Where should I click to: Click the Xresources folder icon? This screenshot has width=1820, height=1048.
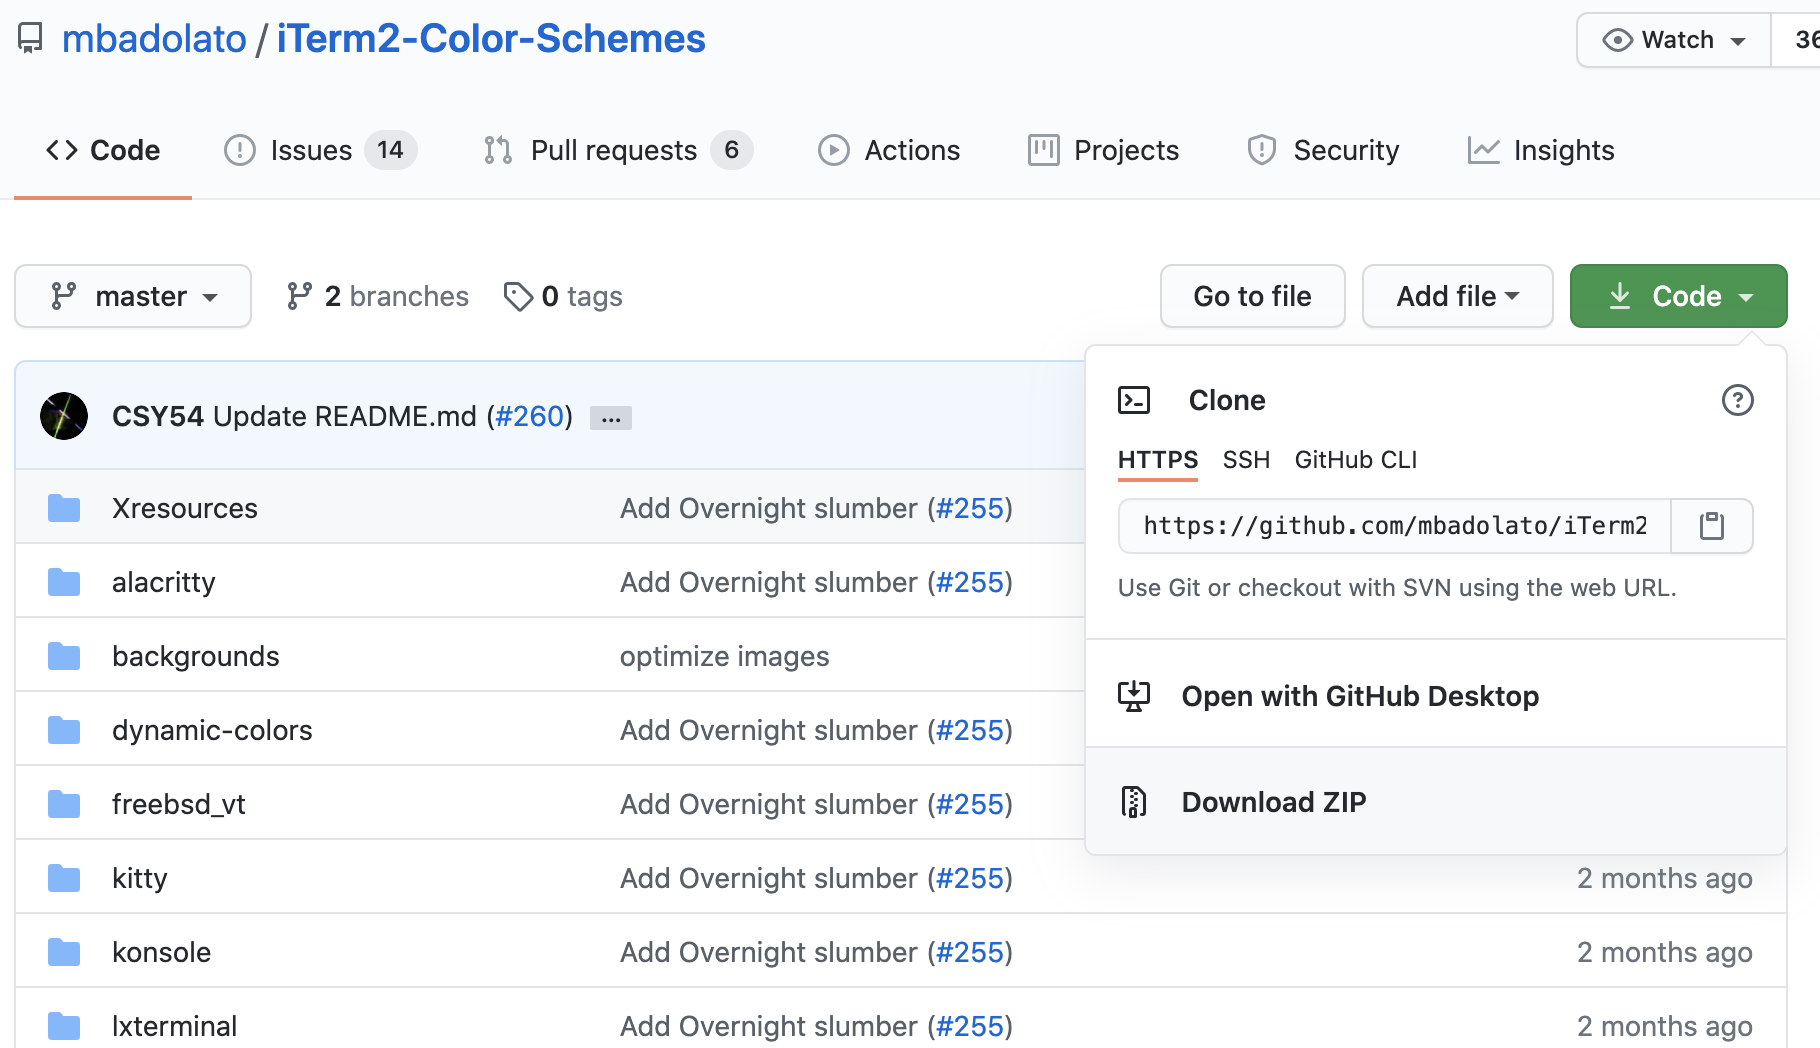coord(64,508)
